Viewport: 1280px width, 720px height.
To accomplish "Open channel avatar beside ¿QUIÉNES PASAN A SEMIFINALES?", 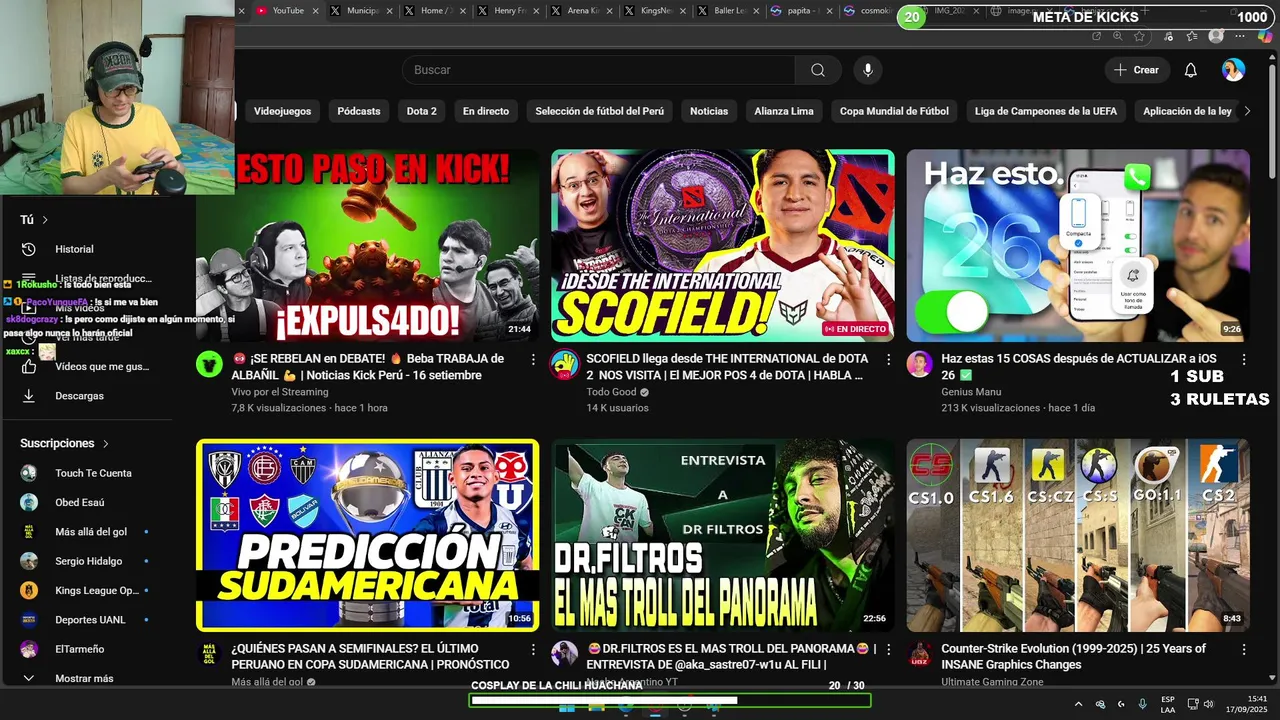I will (x=209, y=654).
